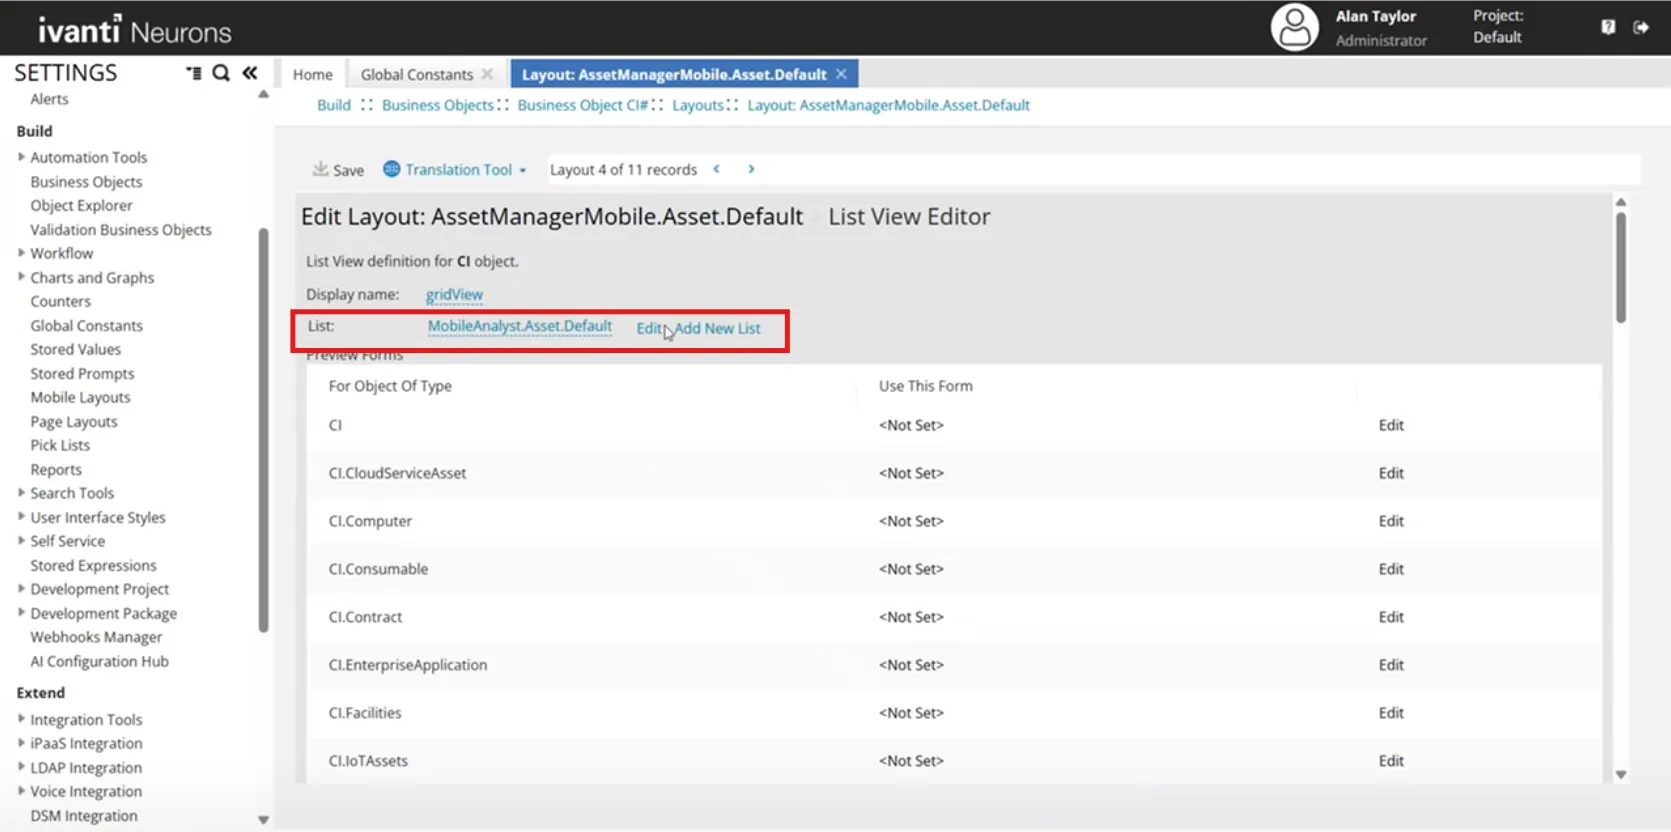The height and width of the screenshot is (832, 1671).
Task: Close the Layout AssetManagerMobile.Asset.Default tab
Action: [x=841, y=74]
